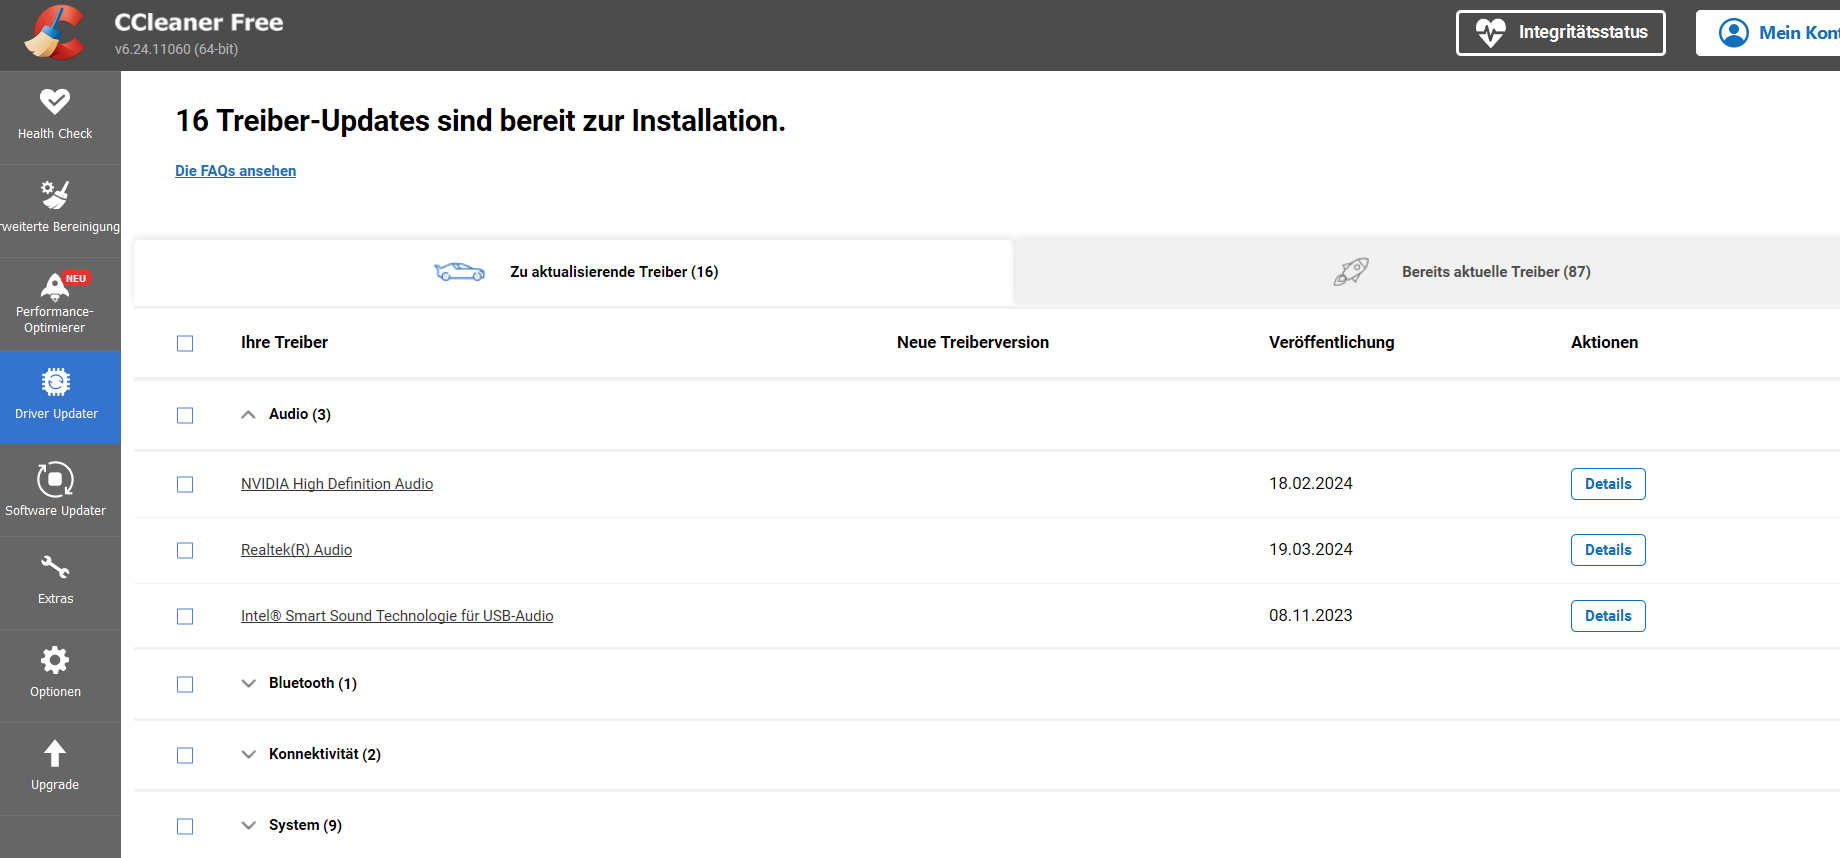The image size is (1840, 858).
Task: Select the Zu aktualisierende Treiber (16) tab
Action: 613,272
